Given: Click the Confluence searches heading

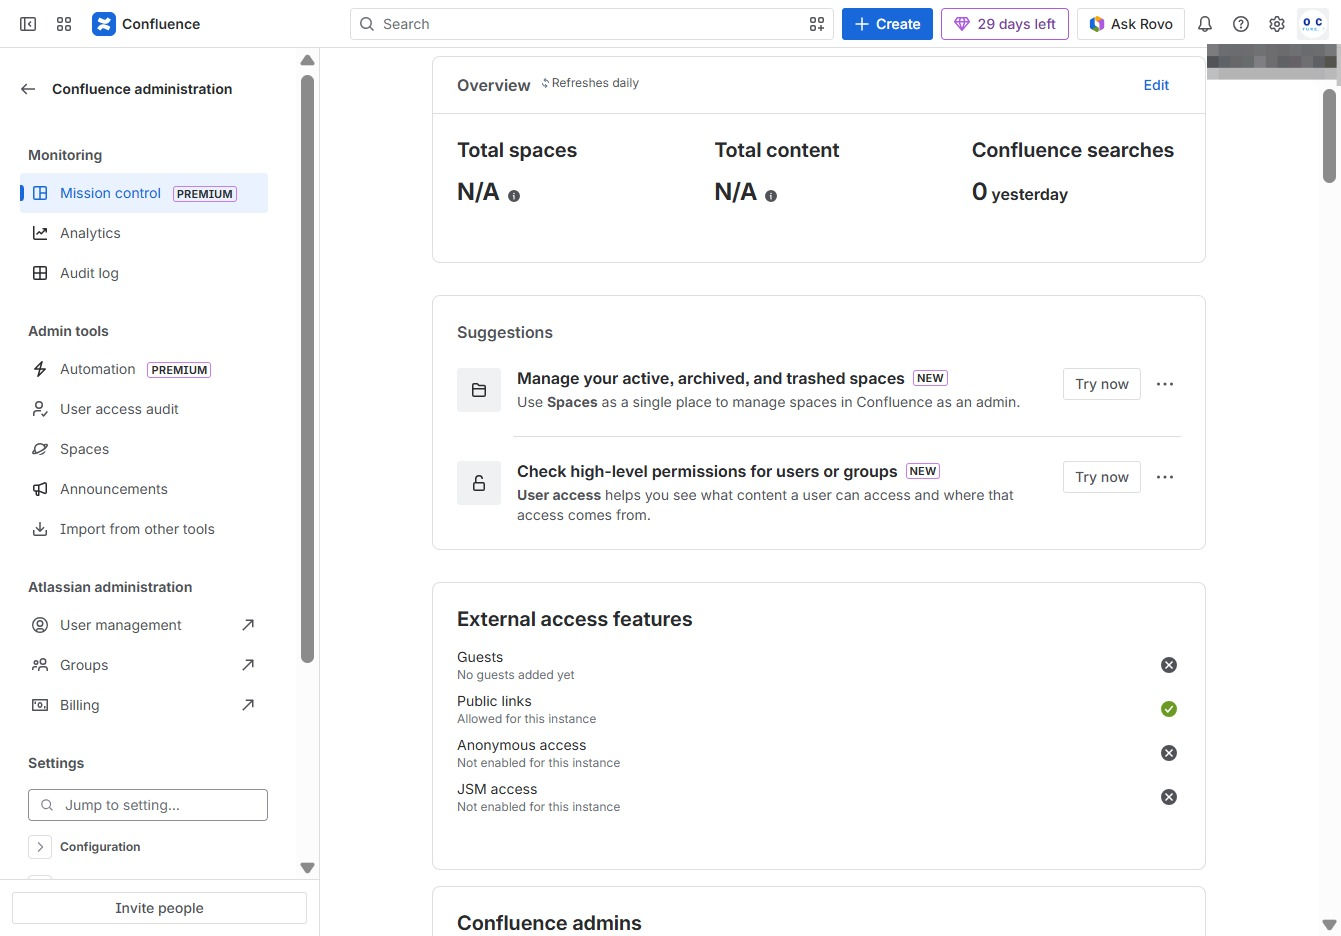Looking at the screenshot, I should tap(1073, 150).
